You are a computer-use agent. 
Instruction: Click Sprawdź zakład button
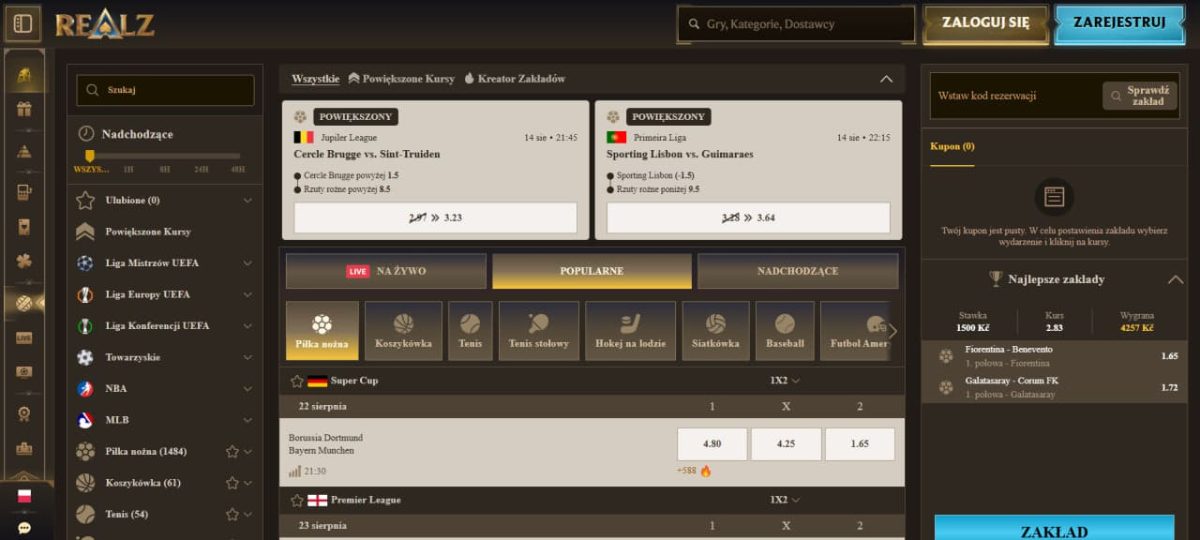pyautogui.click(x=1141, y=95)
